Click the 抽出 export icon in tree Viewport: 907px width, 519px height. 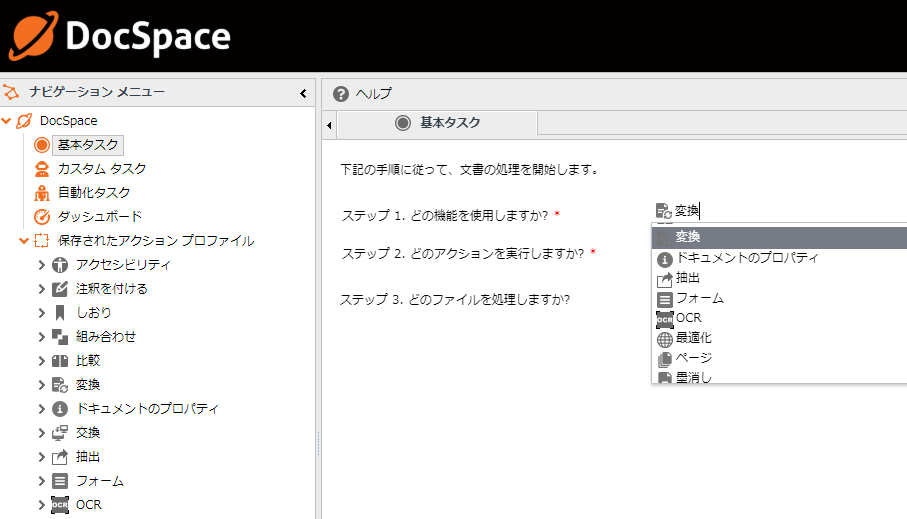pos(60,457)
